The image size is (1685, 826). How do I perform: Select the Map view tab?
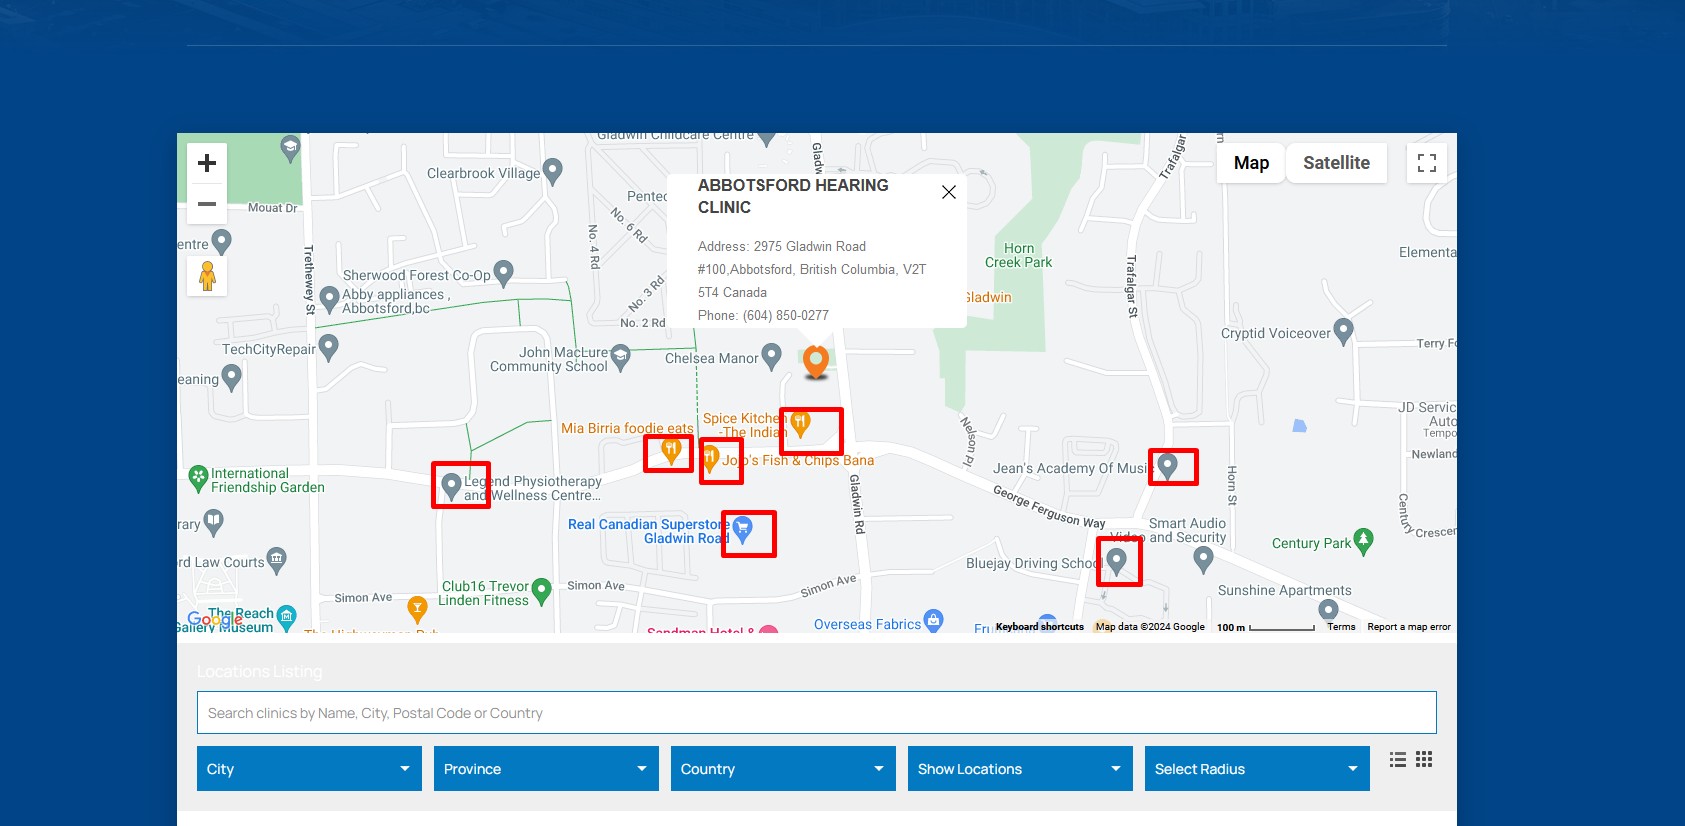click(x=1251, y=163)
